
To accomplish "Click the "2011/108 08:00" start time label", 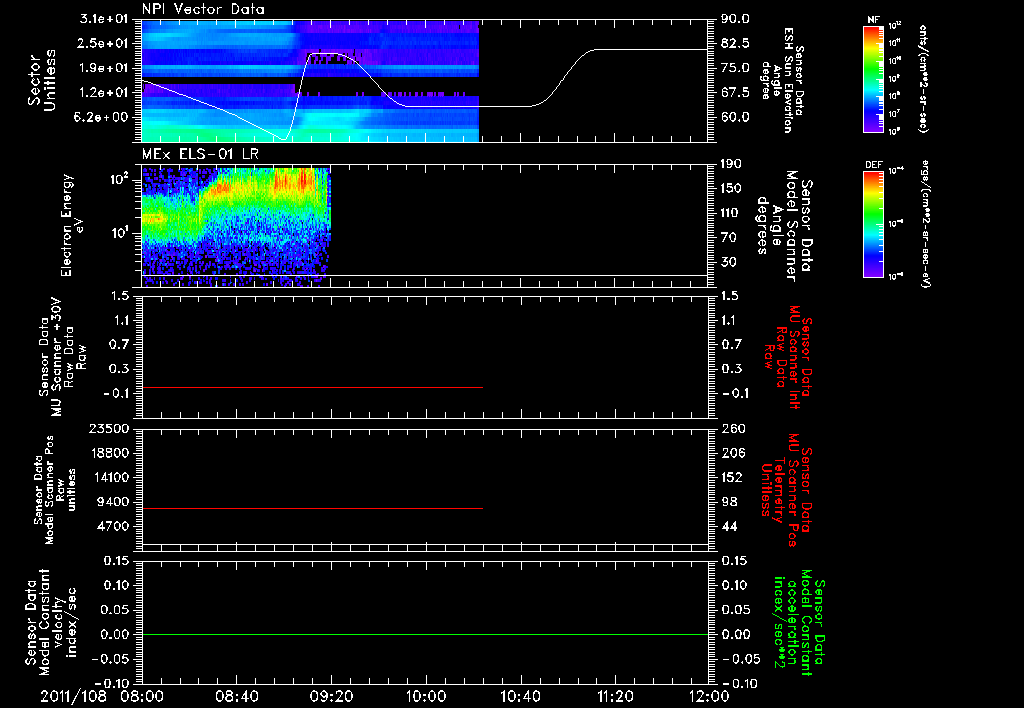I will click(102, 696).
